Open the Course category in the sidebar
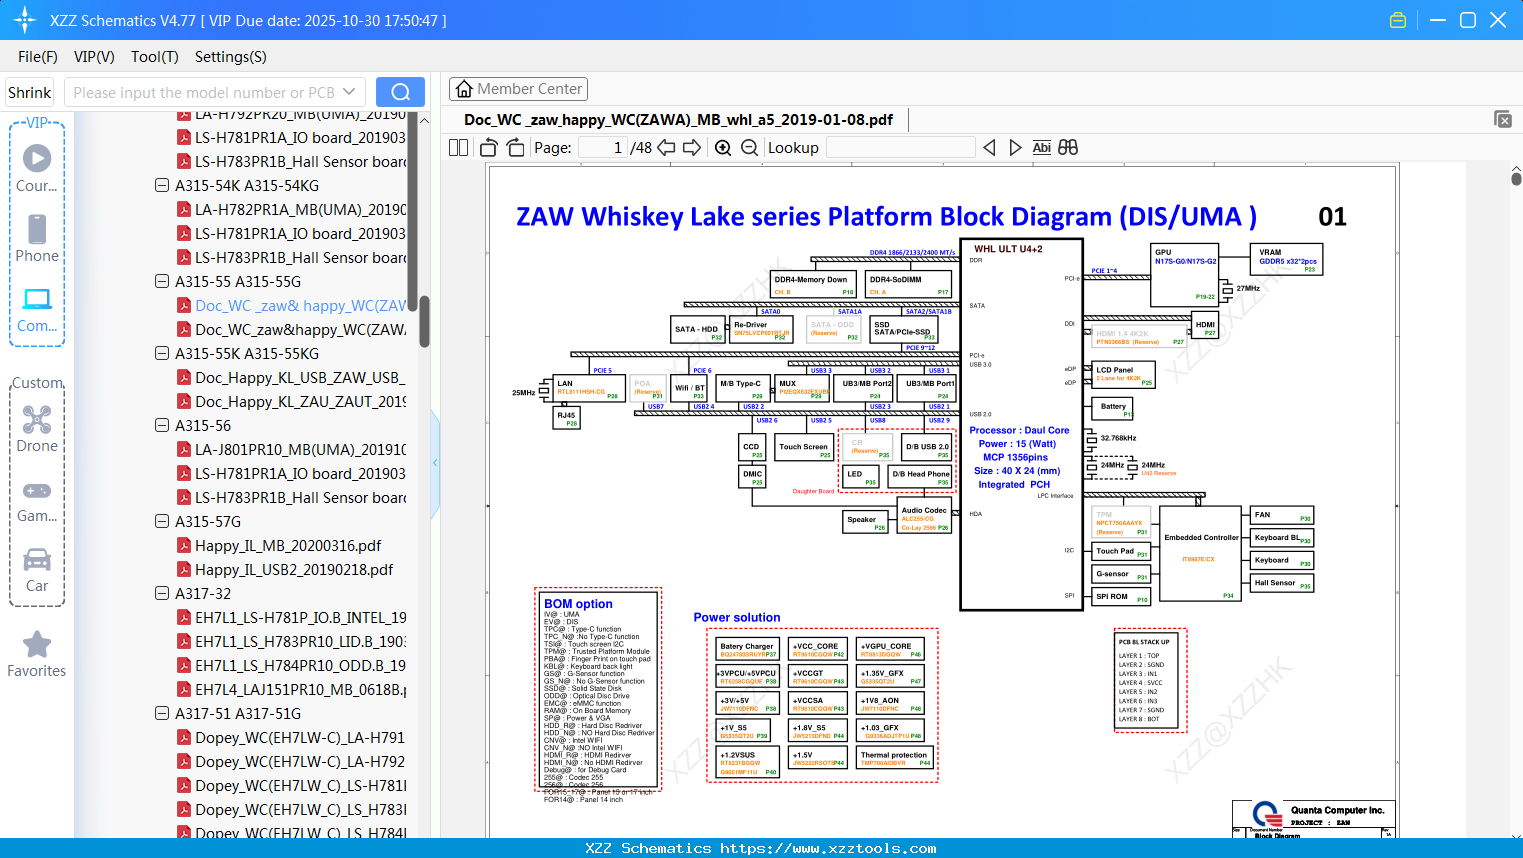The width and height of the screenshot is (1523, 858). point(37,168)
